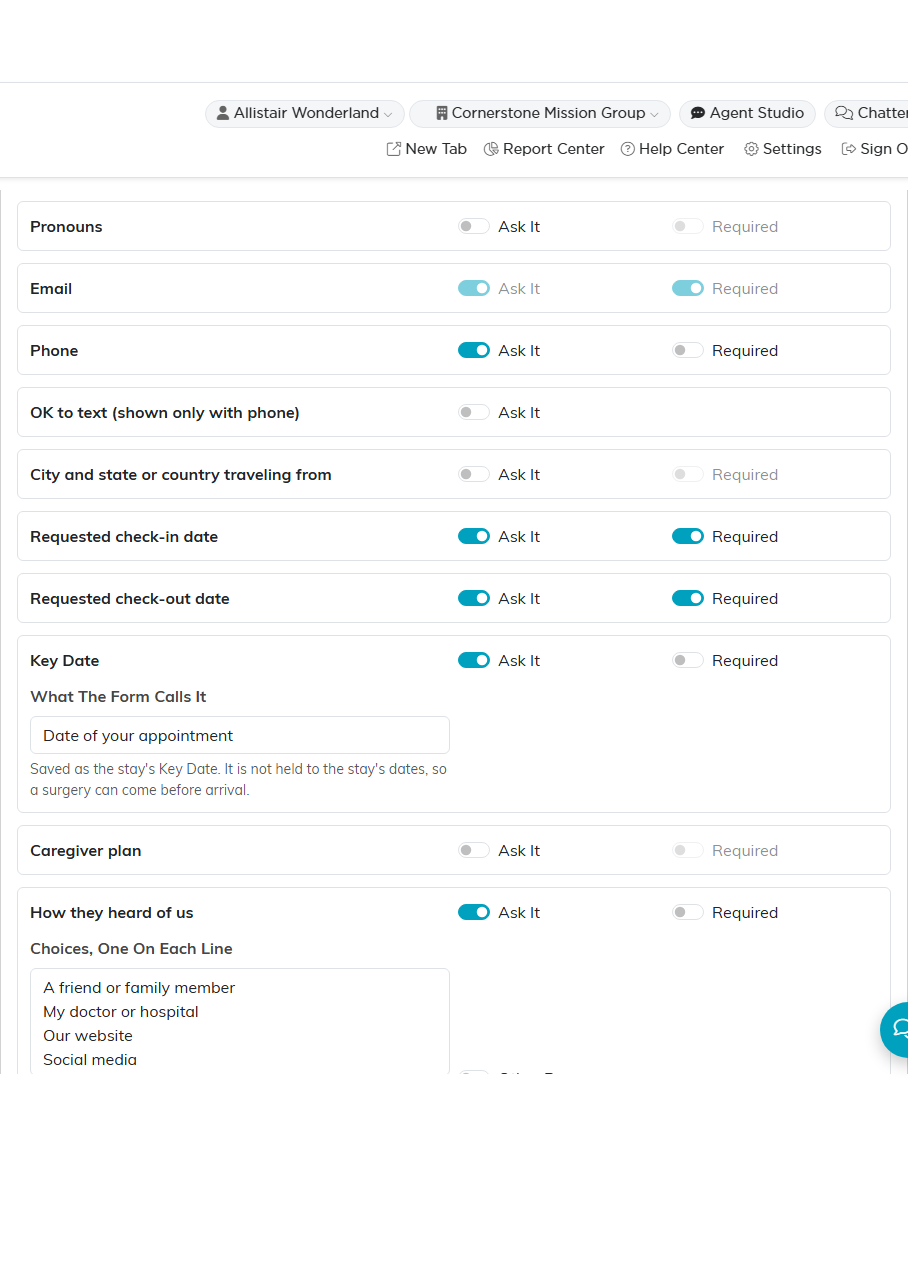Enable Ask It for OK to text
The width and height of the screenshot is (908, 1264).
(474, 412)
